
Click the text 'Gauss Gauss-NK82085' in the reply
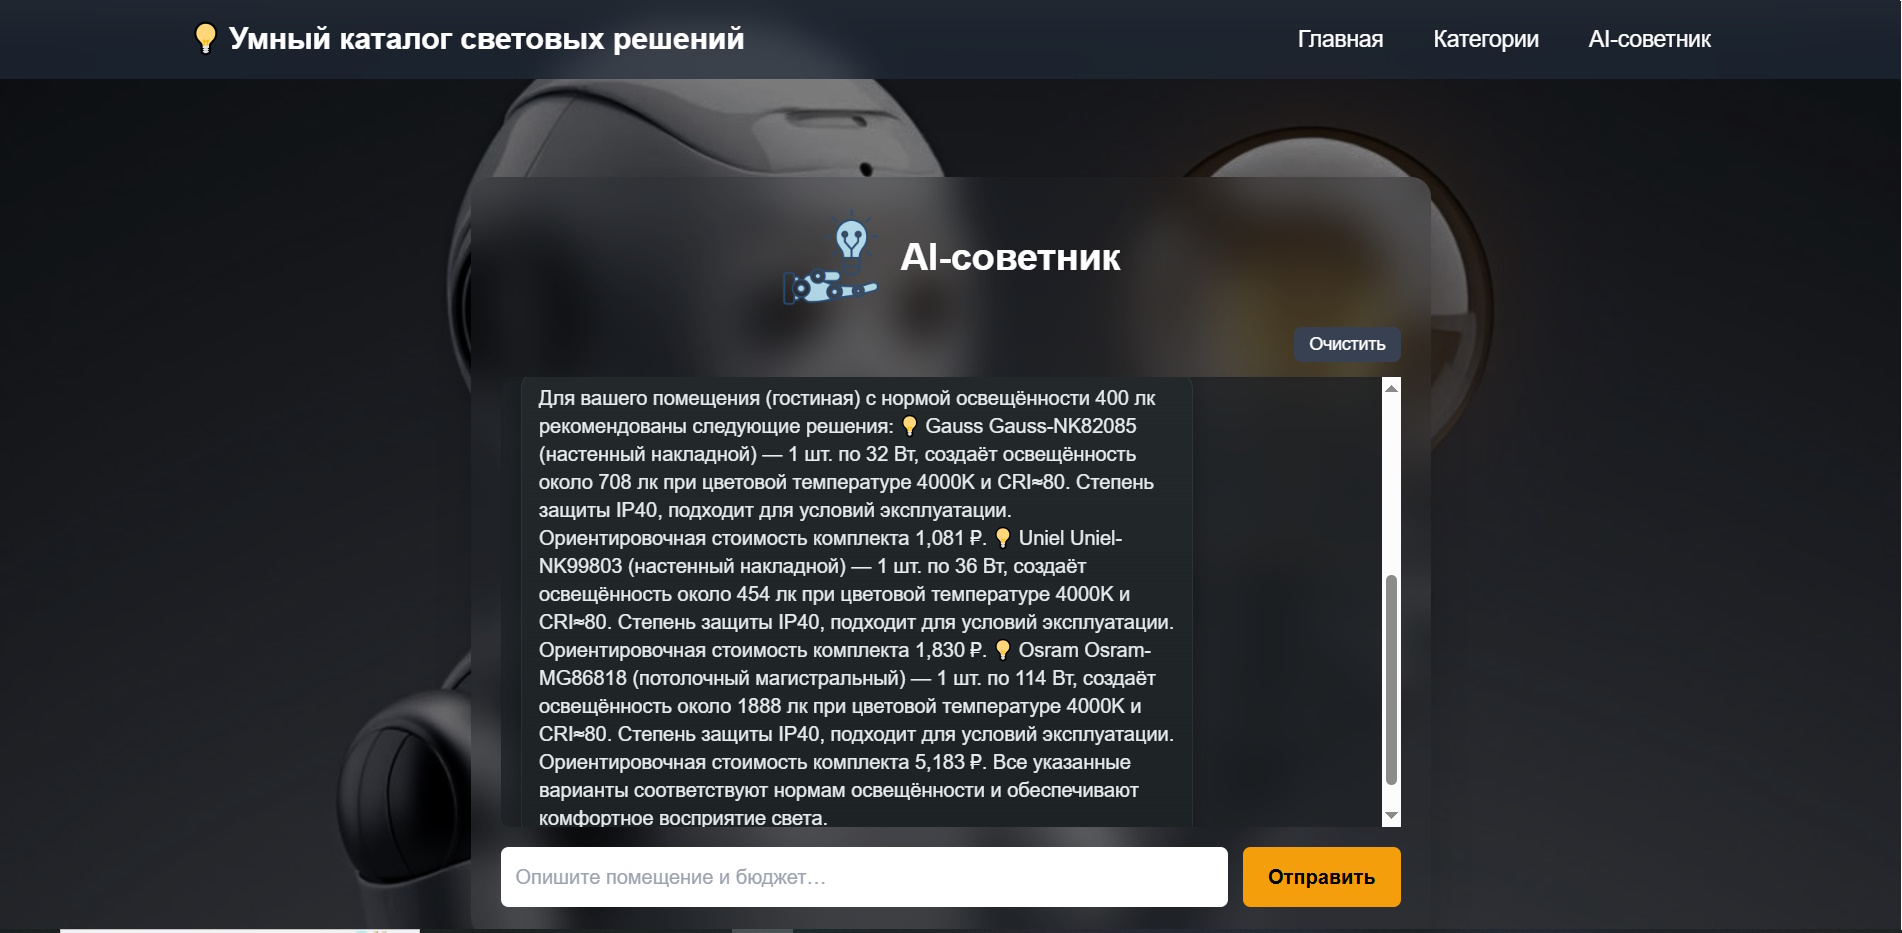click(1031, 426)
